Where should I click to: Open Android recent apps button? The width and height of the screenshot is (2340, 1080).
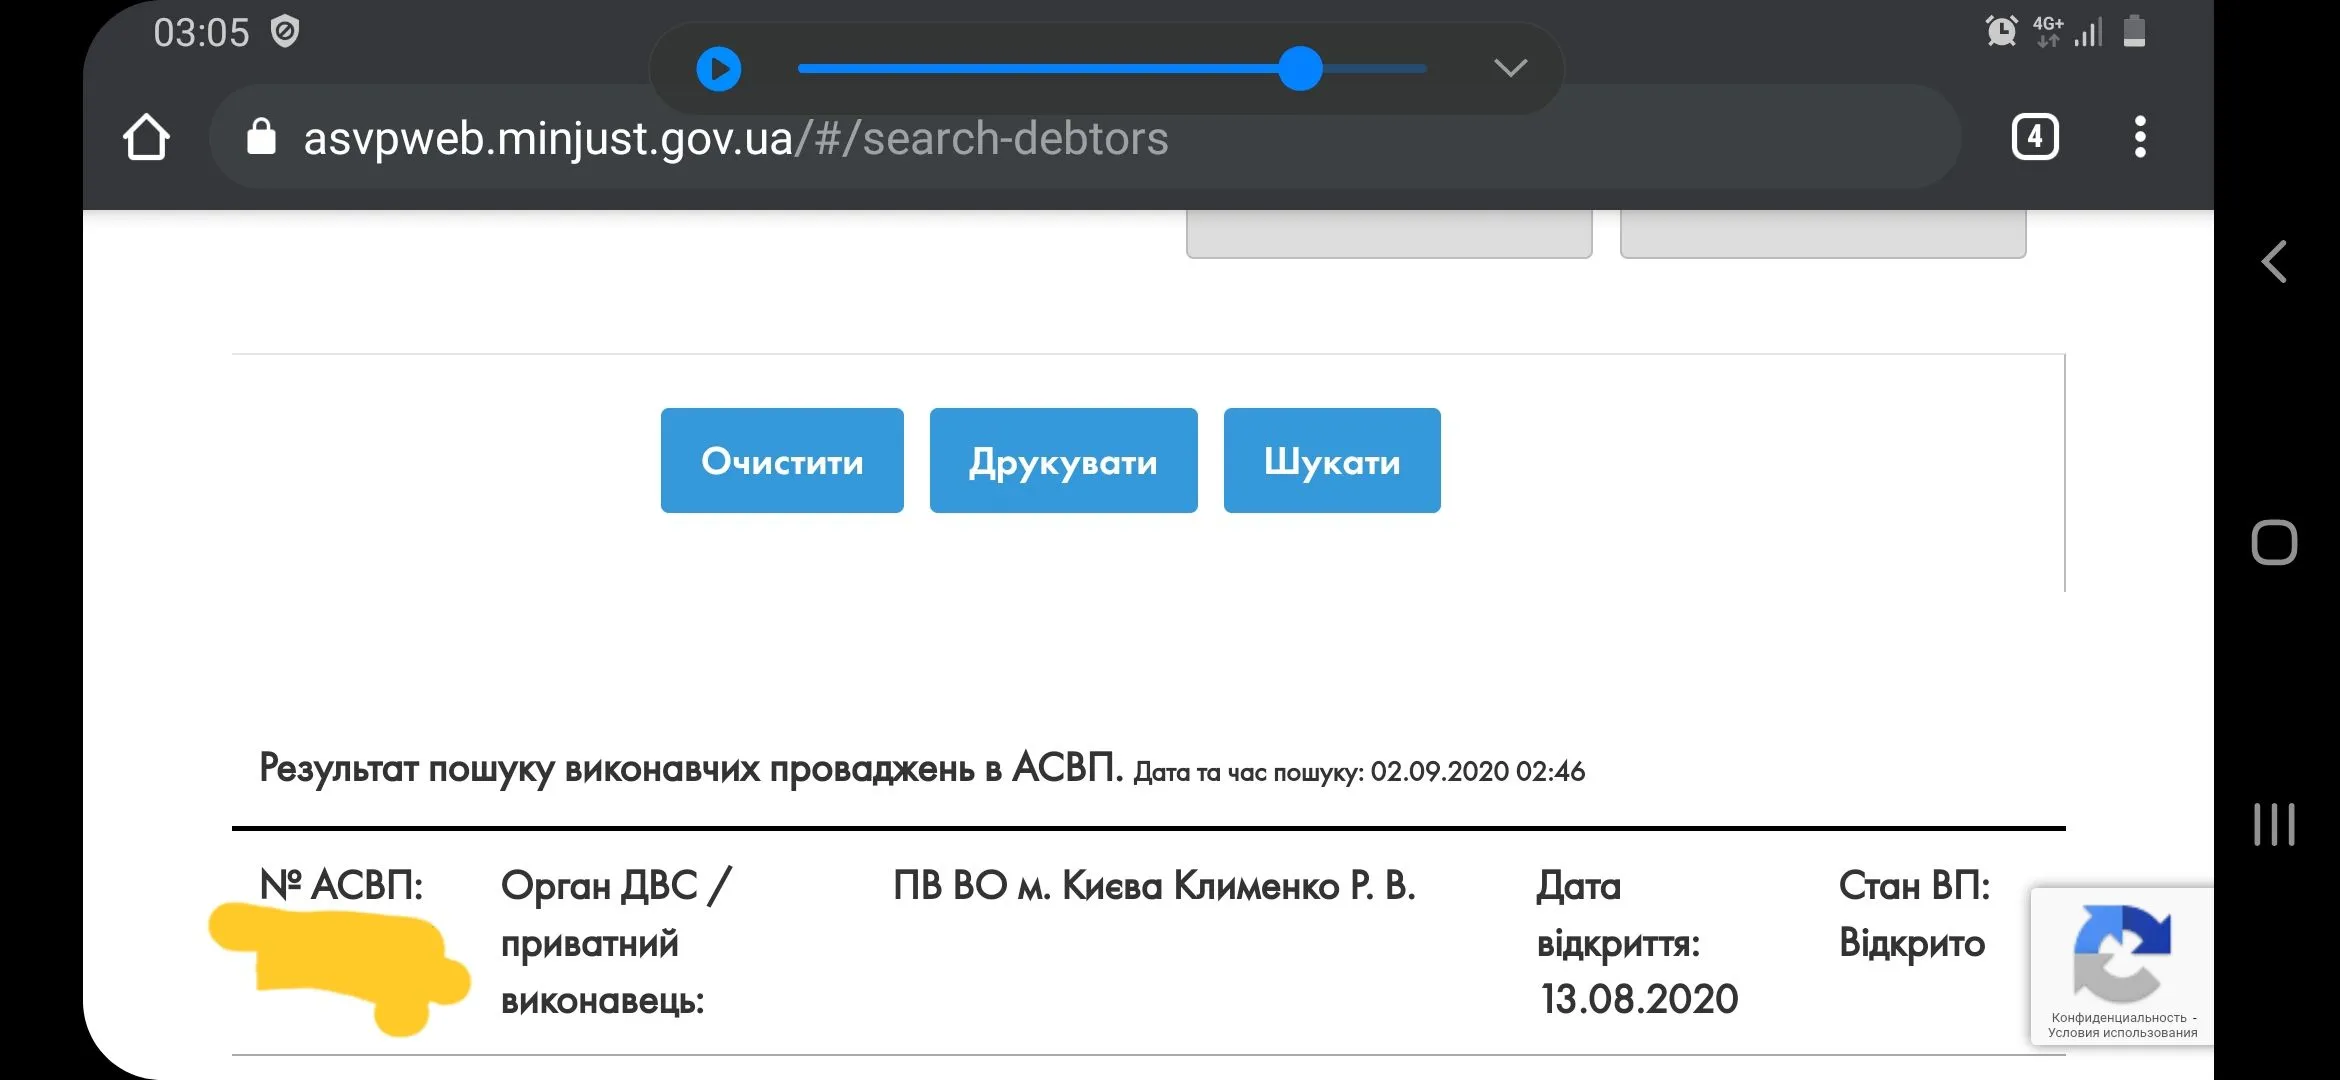2274,824
